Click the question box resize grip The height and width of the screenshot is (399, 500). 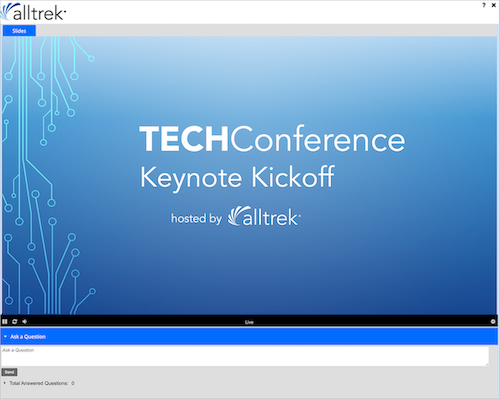coord(487,364)
